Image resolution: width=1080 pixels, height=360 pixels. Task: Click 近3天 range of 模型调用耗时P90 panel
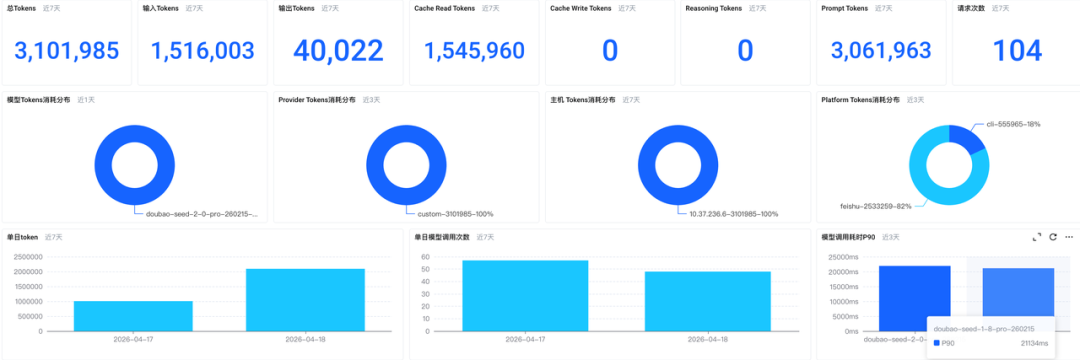pos(891,237)
